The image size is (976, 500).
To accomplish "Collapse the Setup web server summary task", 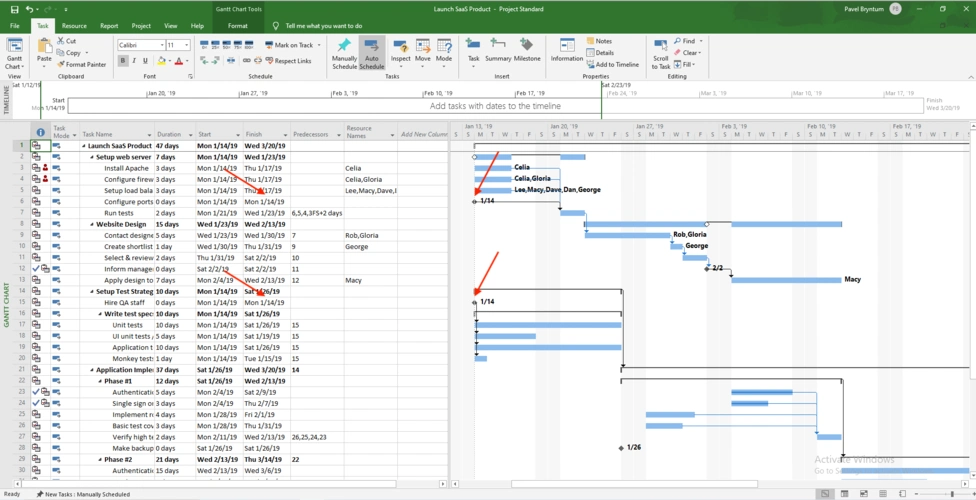I will [x=92, y=157].
